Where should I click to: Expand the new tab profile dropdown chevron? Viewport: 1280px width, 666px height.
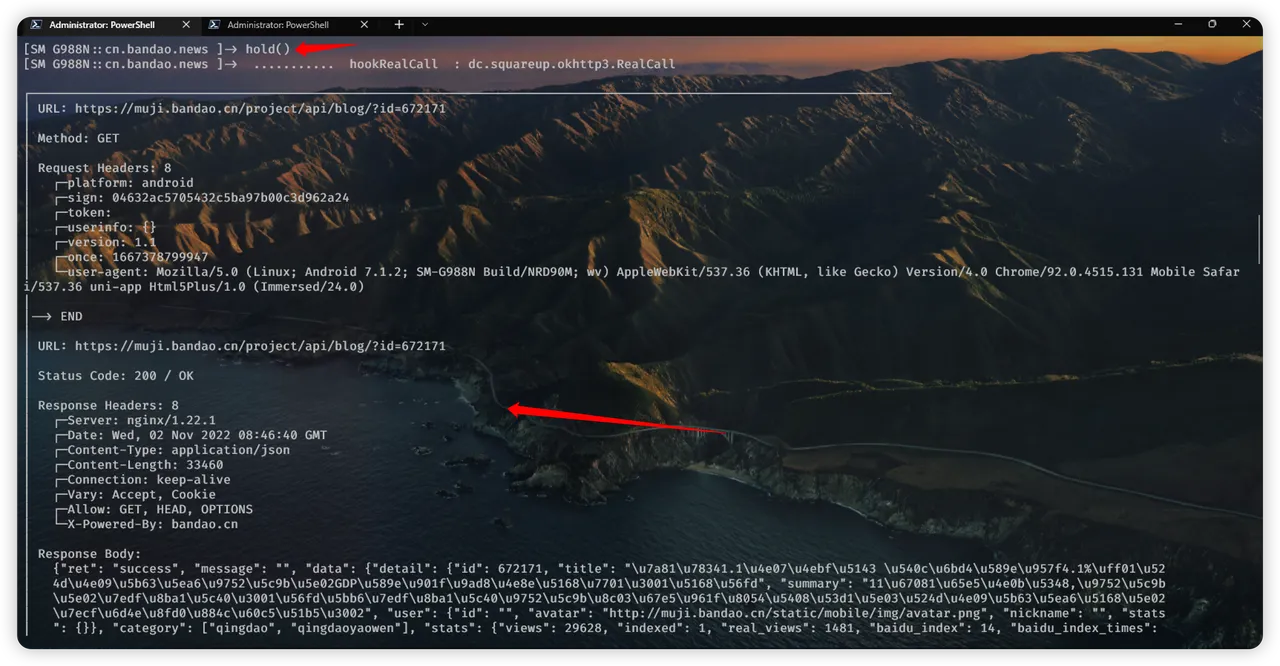point(425,24)
